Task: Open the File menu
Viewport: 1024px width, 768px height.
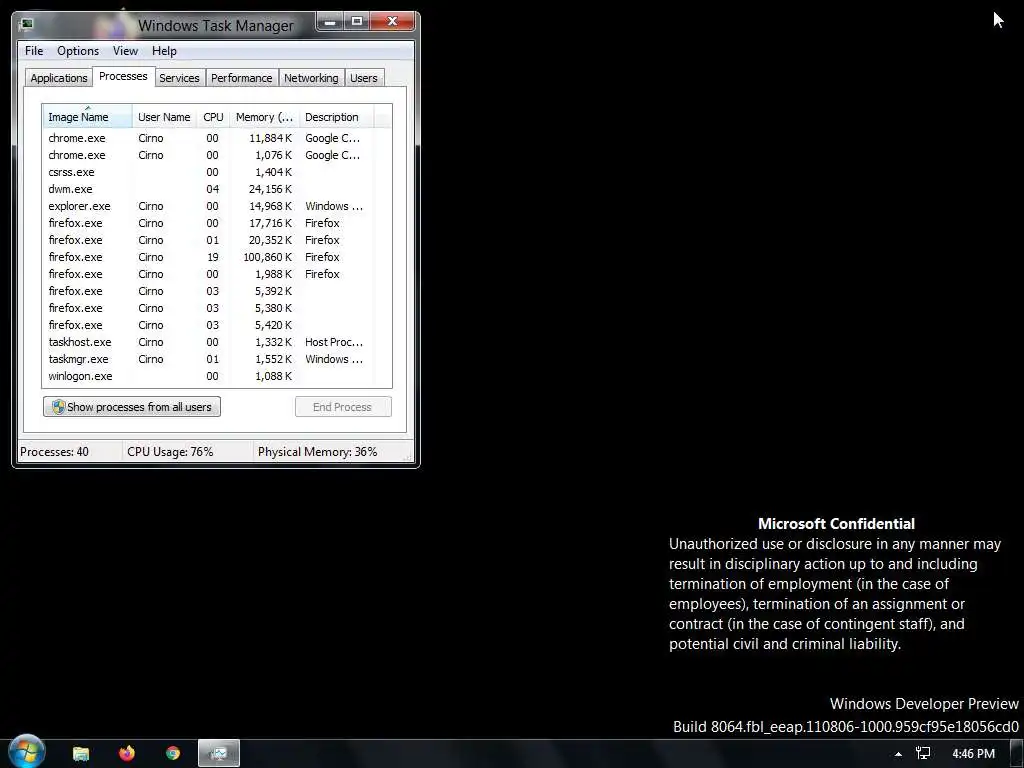Action: 34,51
